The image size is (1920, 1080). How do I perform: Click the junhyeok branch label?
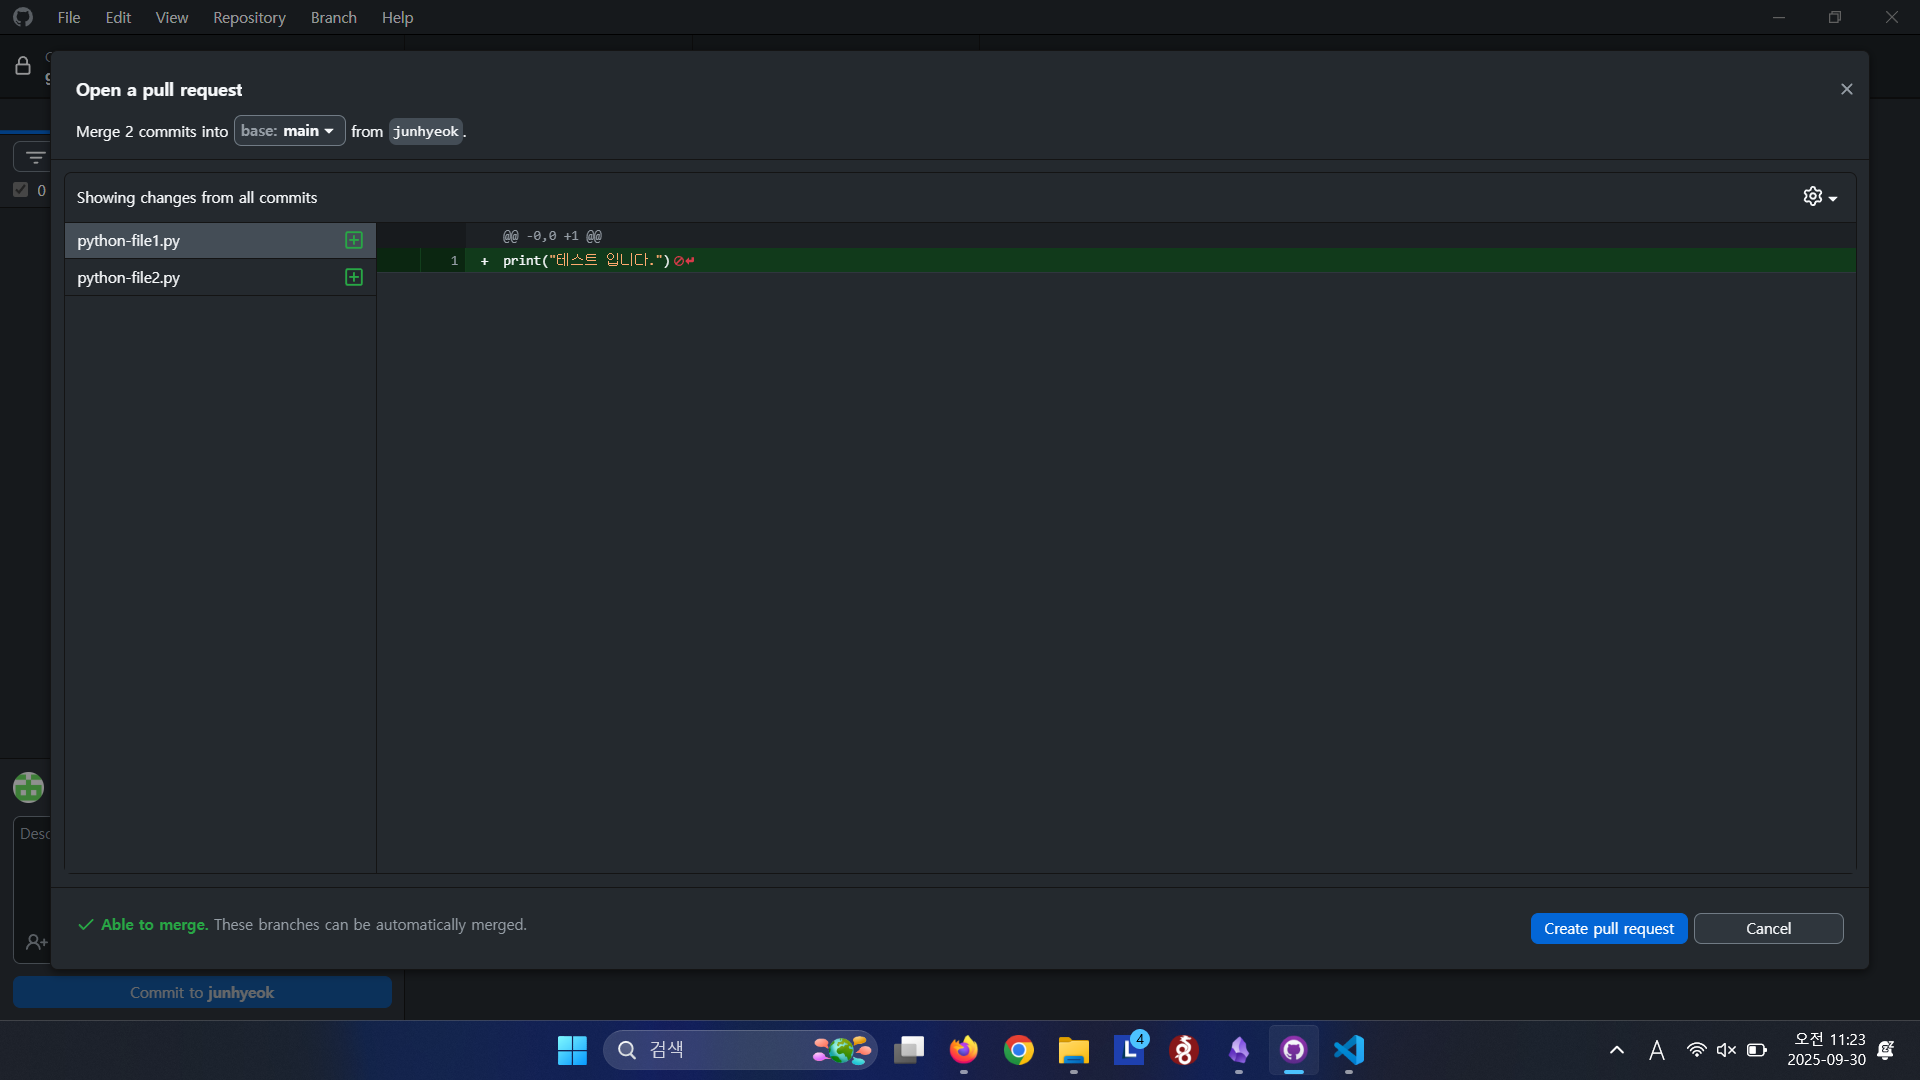pos(426,131)
